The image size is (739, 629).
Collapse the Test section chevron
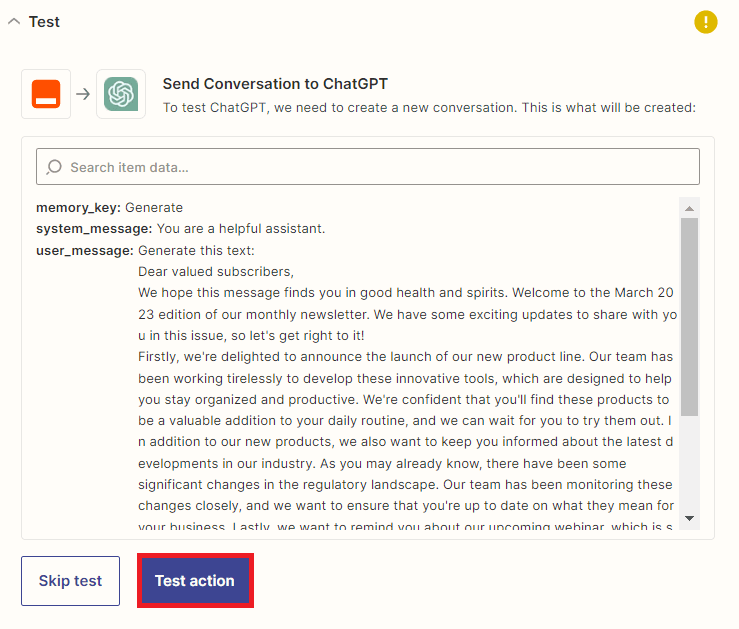[14, 22]
